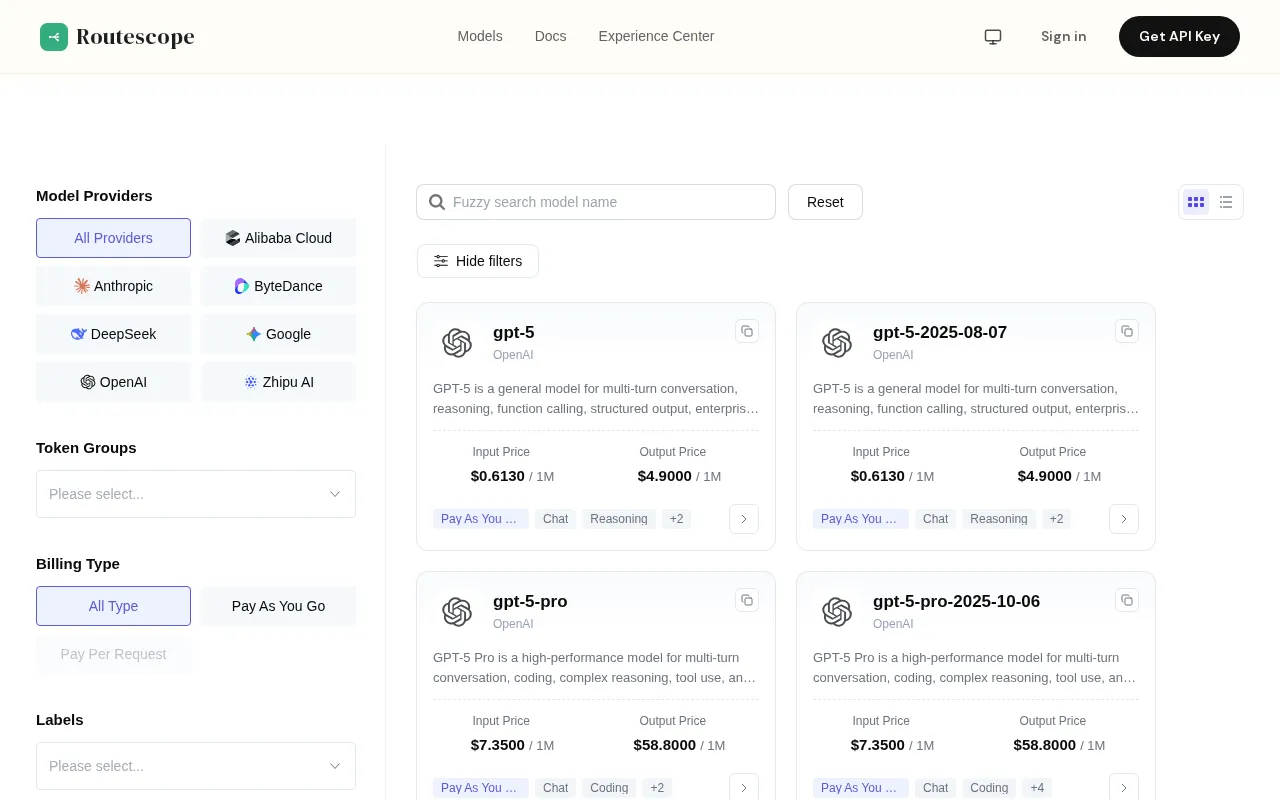
Task: Expand +4 tags on gpt-5-pro-2025-10-06 card
Action: pyautogui.click(x=1037, y=788)
